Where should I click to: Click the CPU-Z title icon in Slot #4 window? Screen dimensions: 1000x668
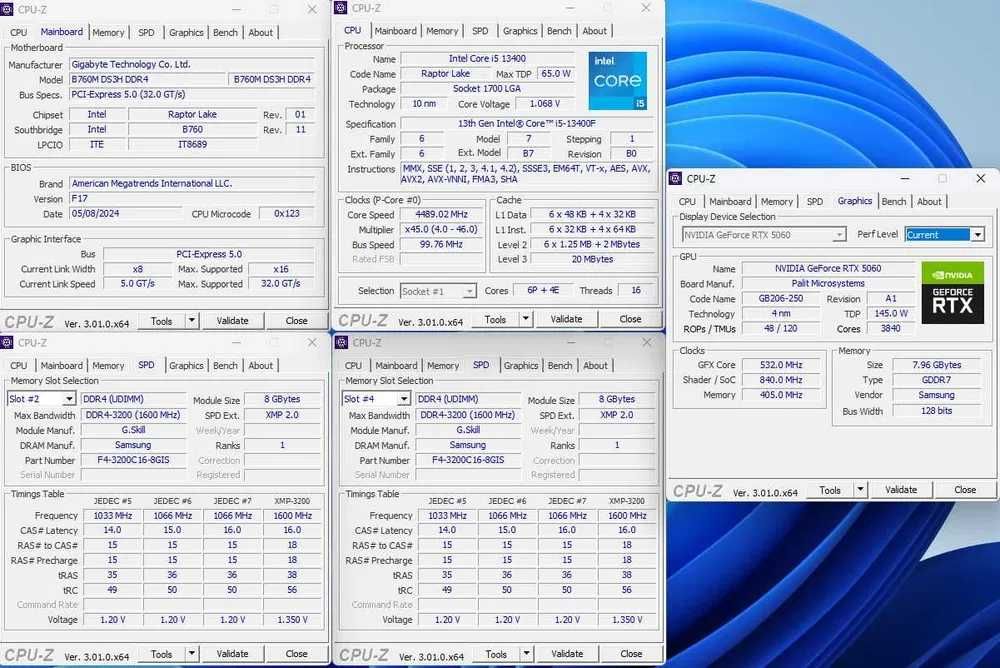click(x=341, y=343)
